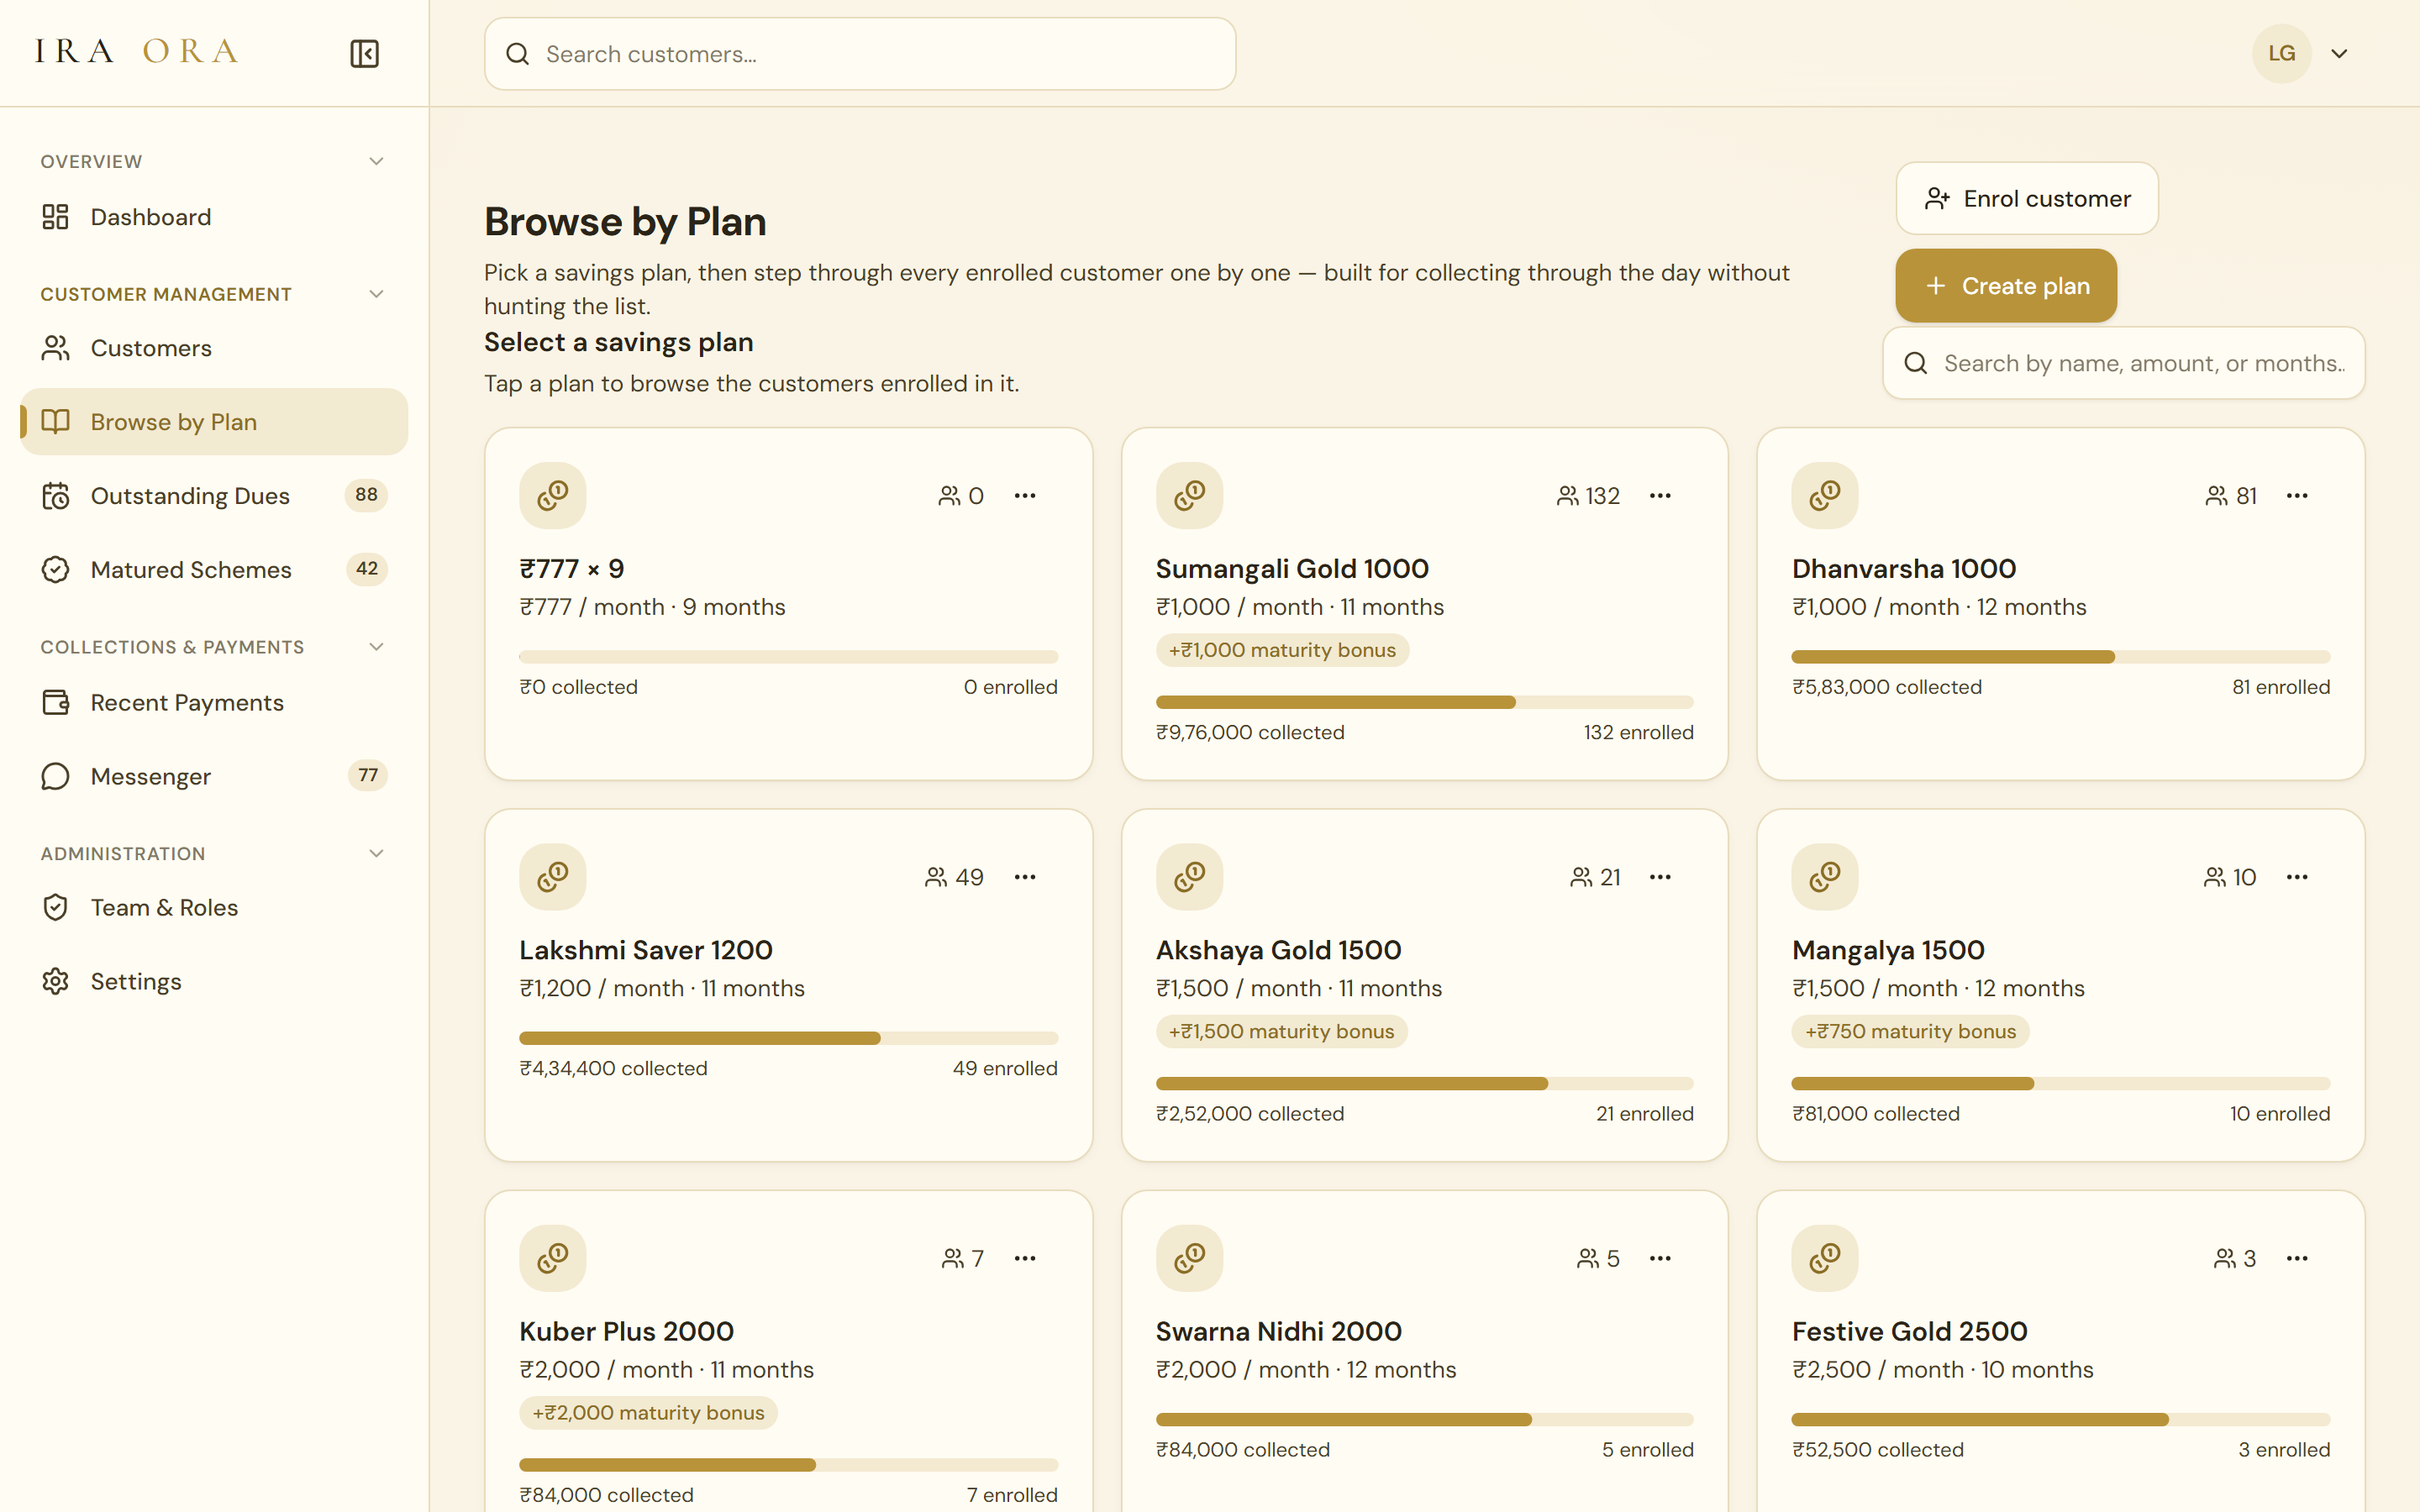Image resolution: width=2420 pixels, height=1512 pixels.
Task: Open options menu for Mangalya 1500
Action: pos(2297,877)
